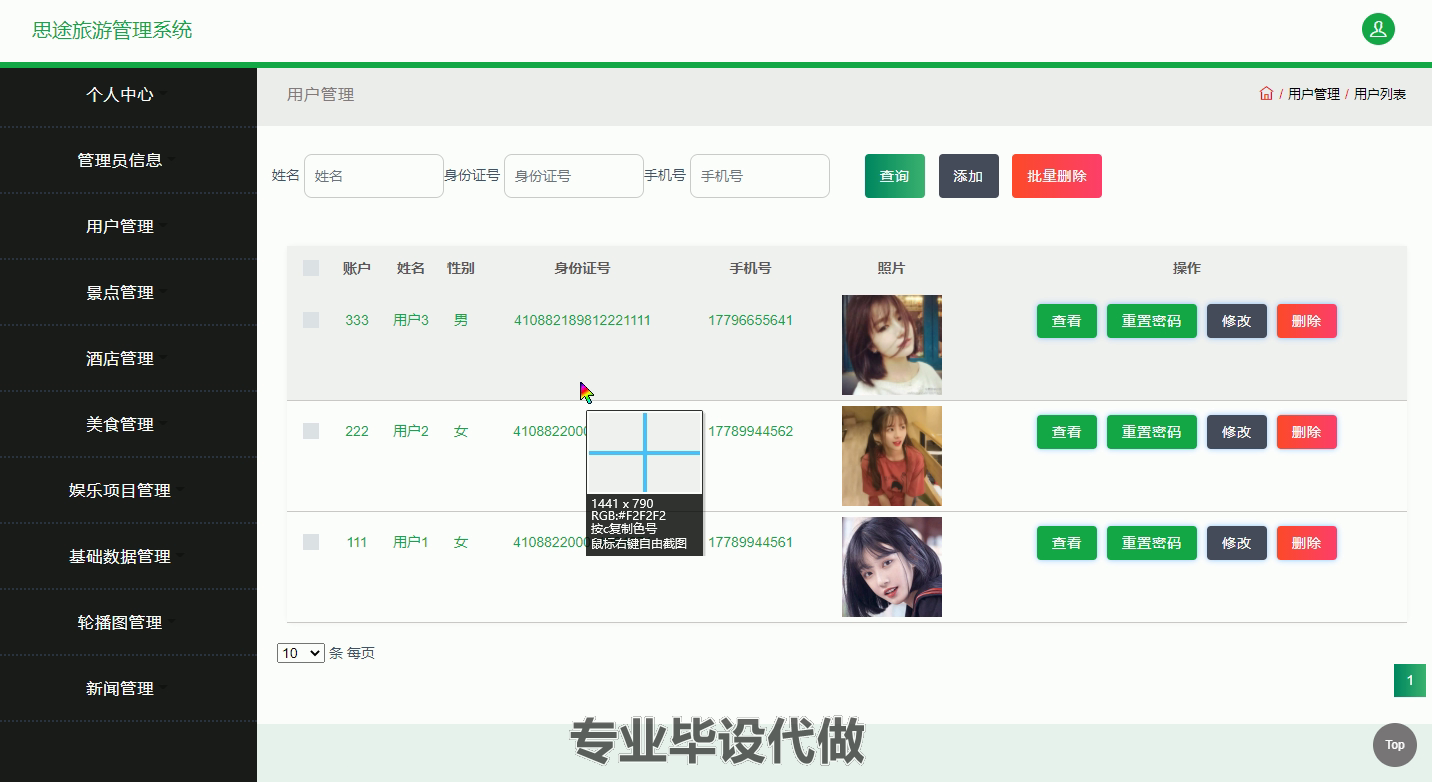Edit the 用户3 record
Viewport: 1432px width, 782px height.
click(x=1237, y=321)
